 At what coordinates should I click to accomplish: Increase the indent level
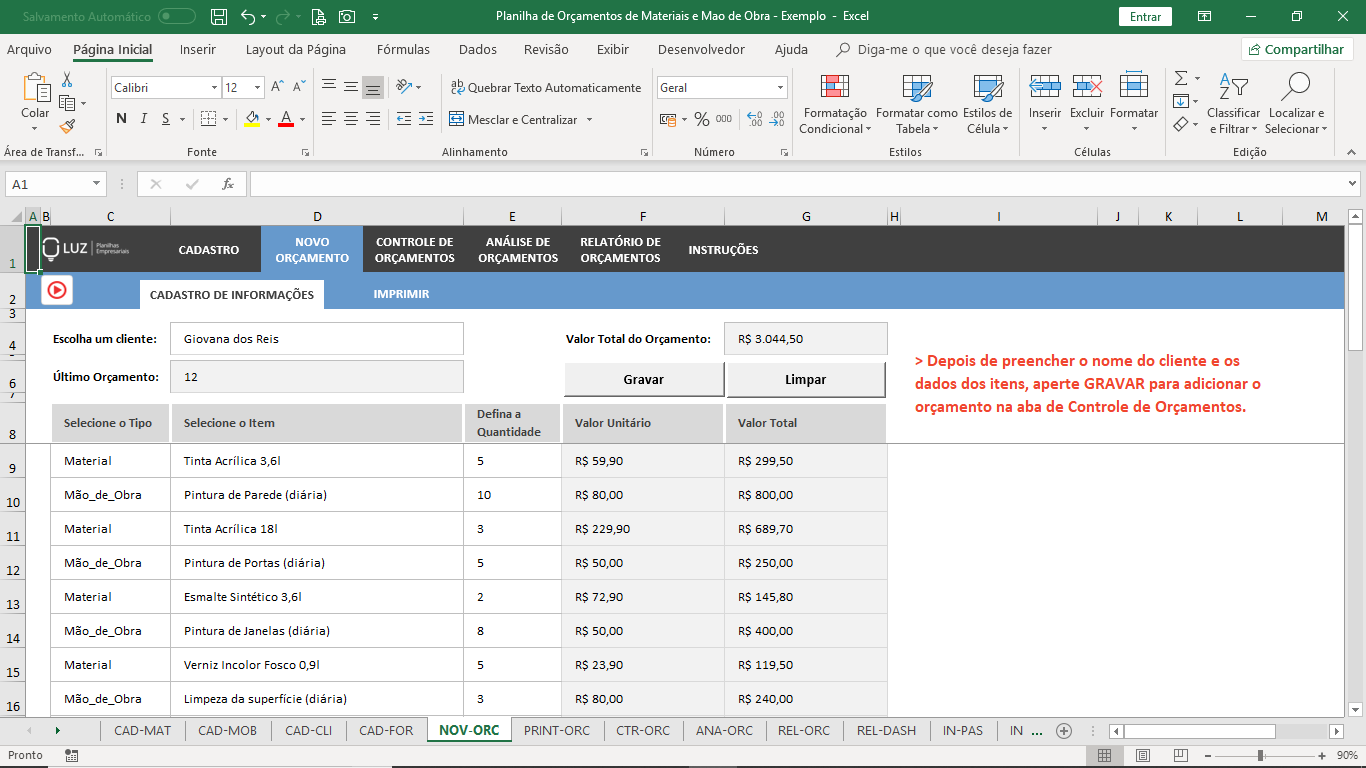pyautogui.click(x=426, y=119)
